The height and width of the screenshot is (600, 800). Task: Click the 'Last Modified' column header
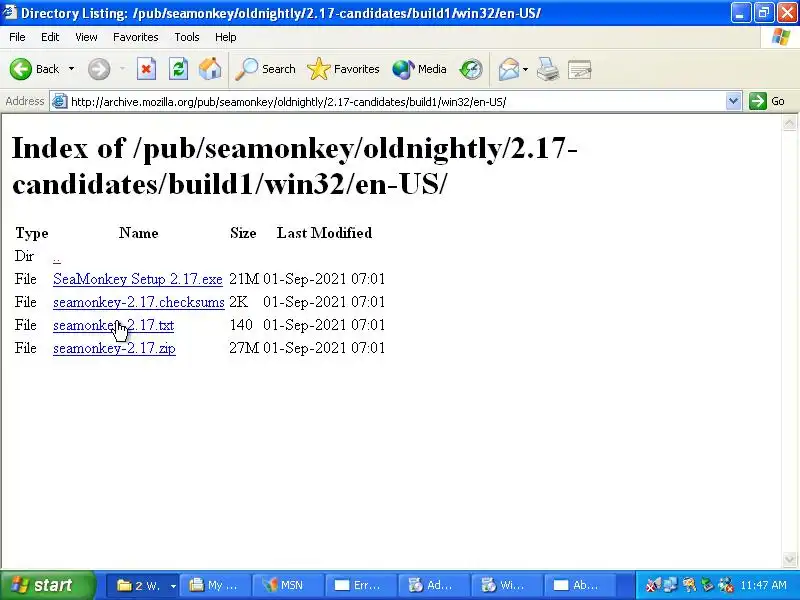click(x=324, y=233)
